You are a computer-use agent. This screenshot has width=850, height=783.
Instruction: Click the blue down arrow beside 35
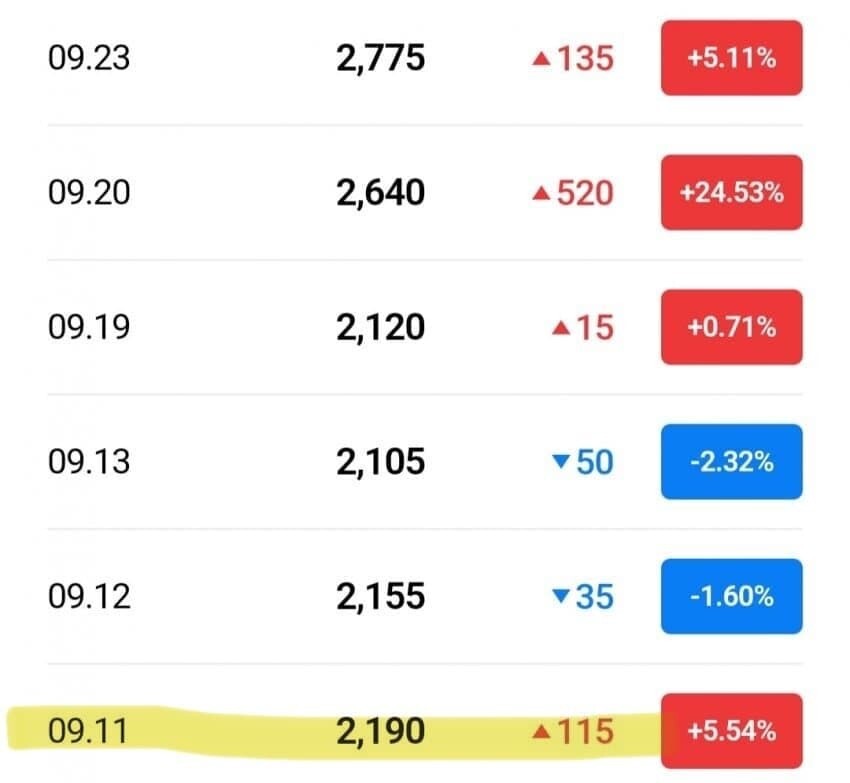click(x=560, y=597)
